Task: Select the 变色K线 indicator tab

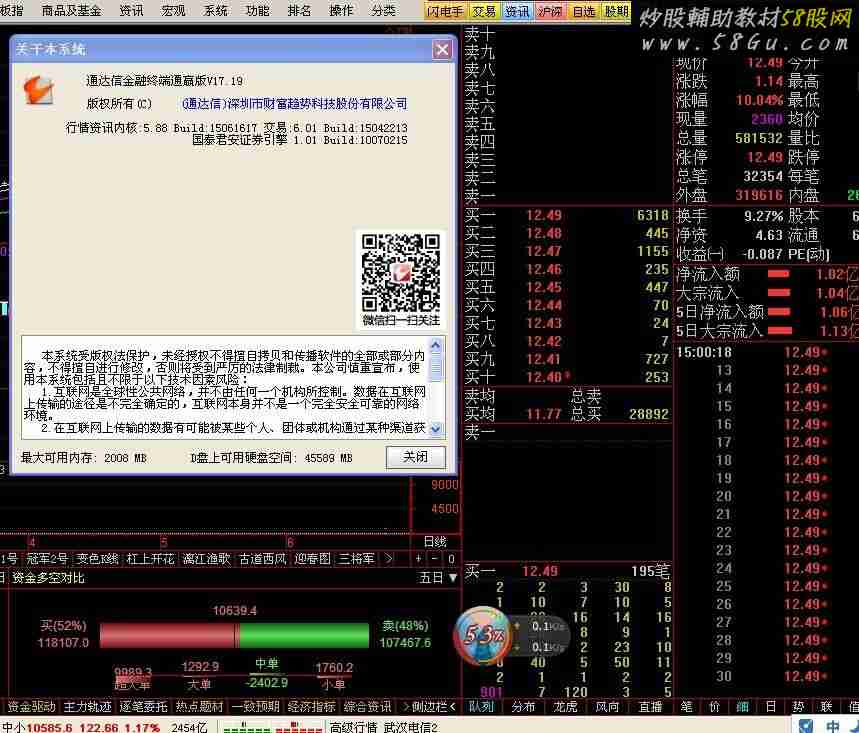Action: pos(98,559)
